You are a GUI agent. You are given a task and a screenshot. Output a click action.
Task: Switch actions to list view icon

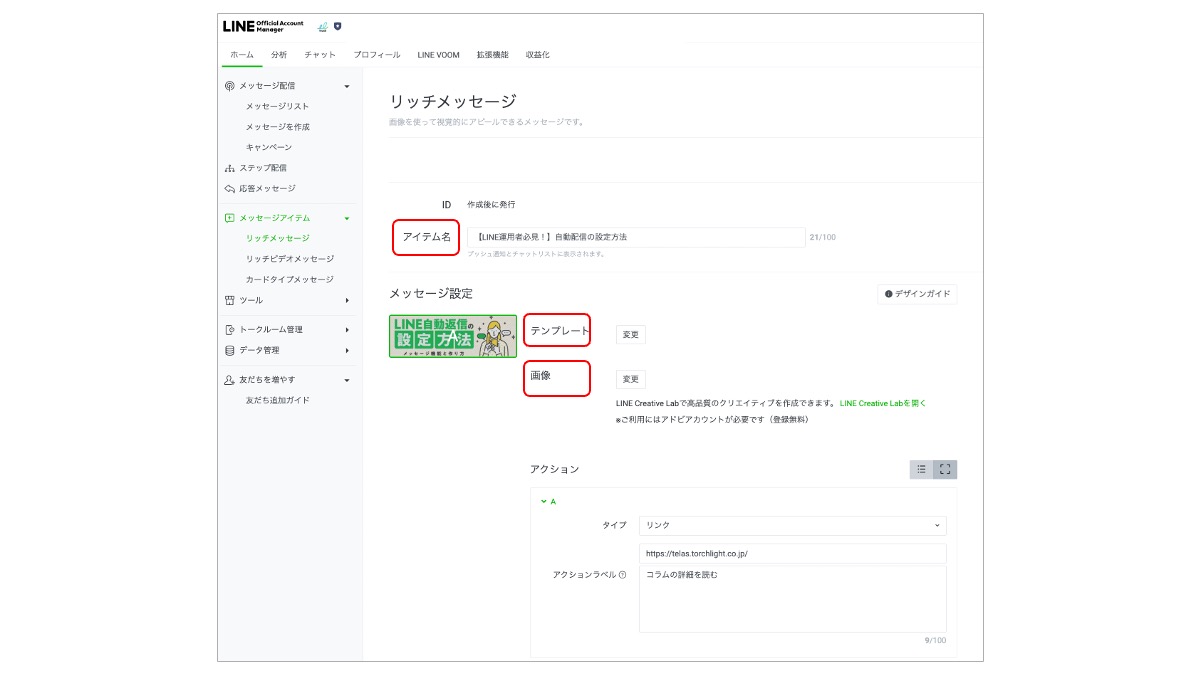[x=921, y=469]
